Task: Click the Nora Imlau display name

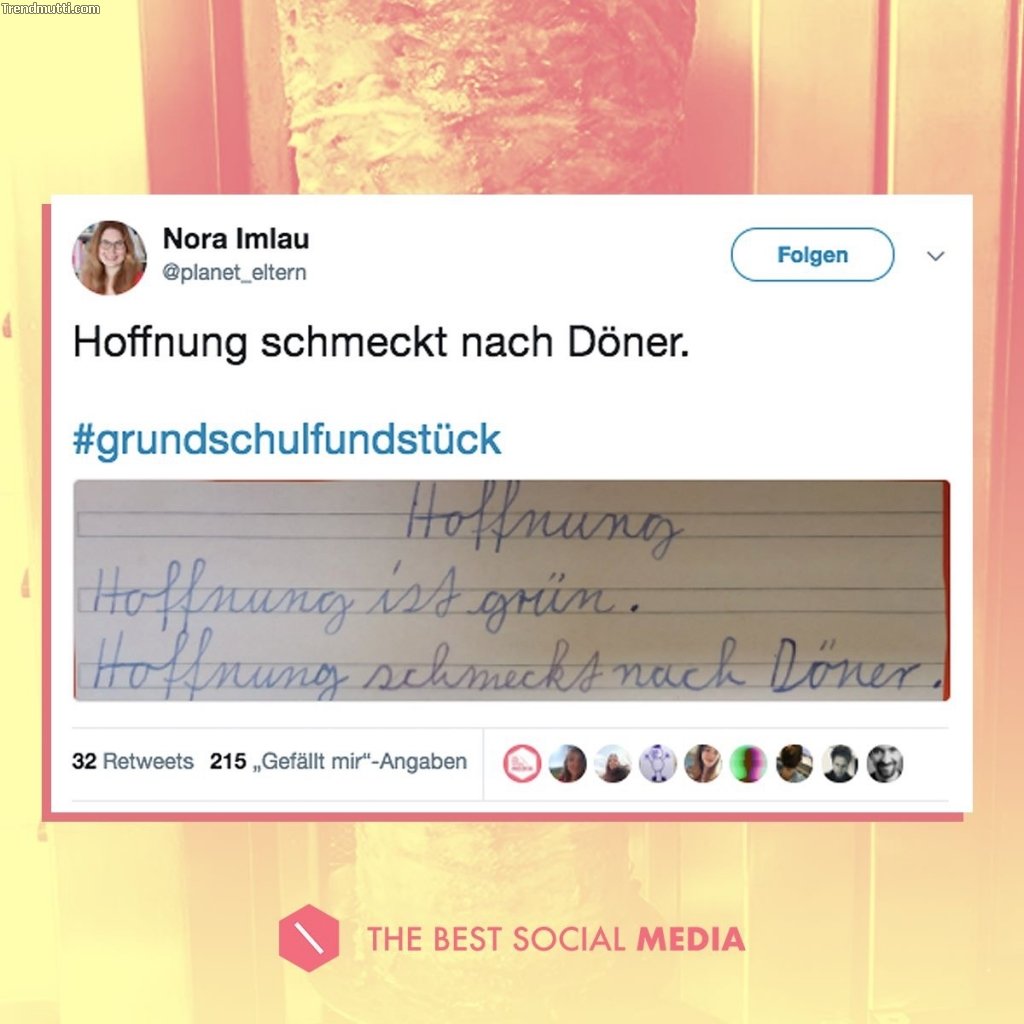Action: [236, 238]
